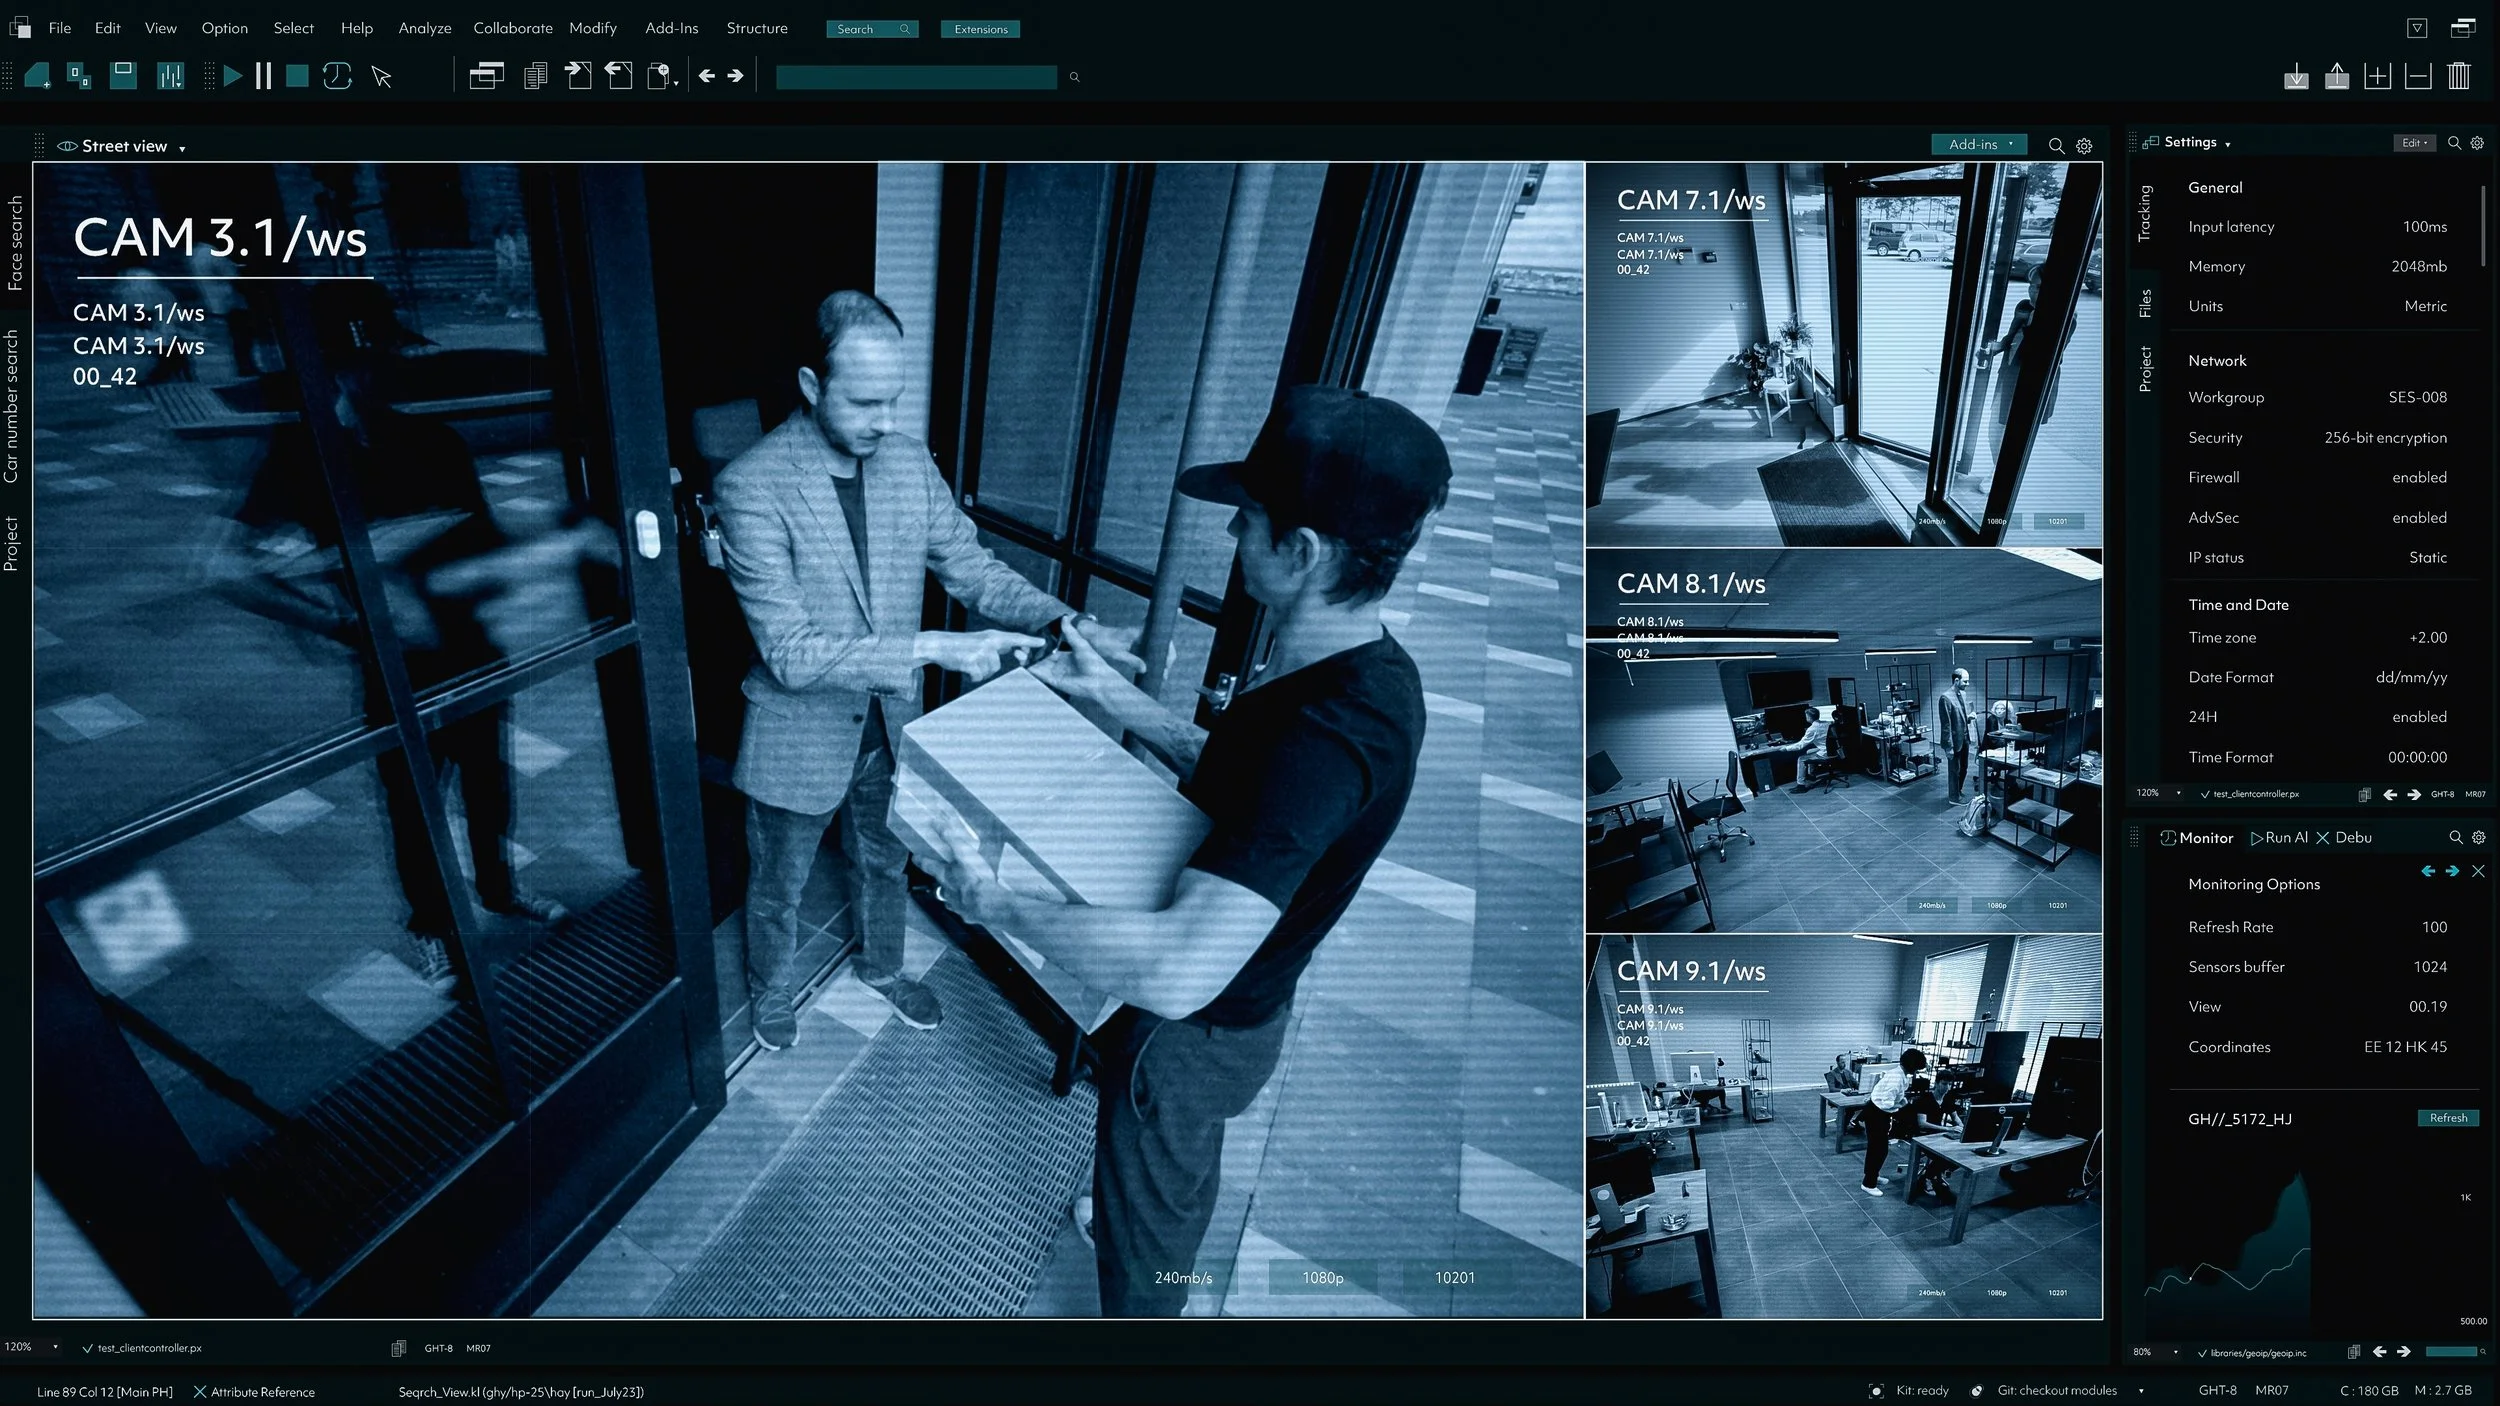Open the 120% zoom dropdown at bottom left
The width and height of the screenshot is (2500, 1406).
click(x=55, y=1347)
